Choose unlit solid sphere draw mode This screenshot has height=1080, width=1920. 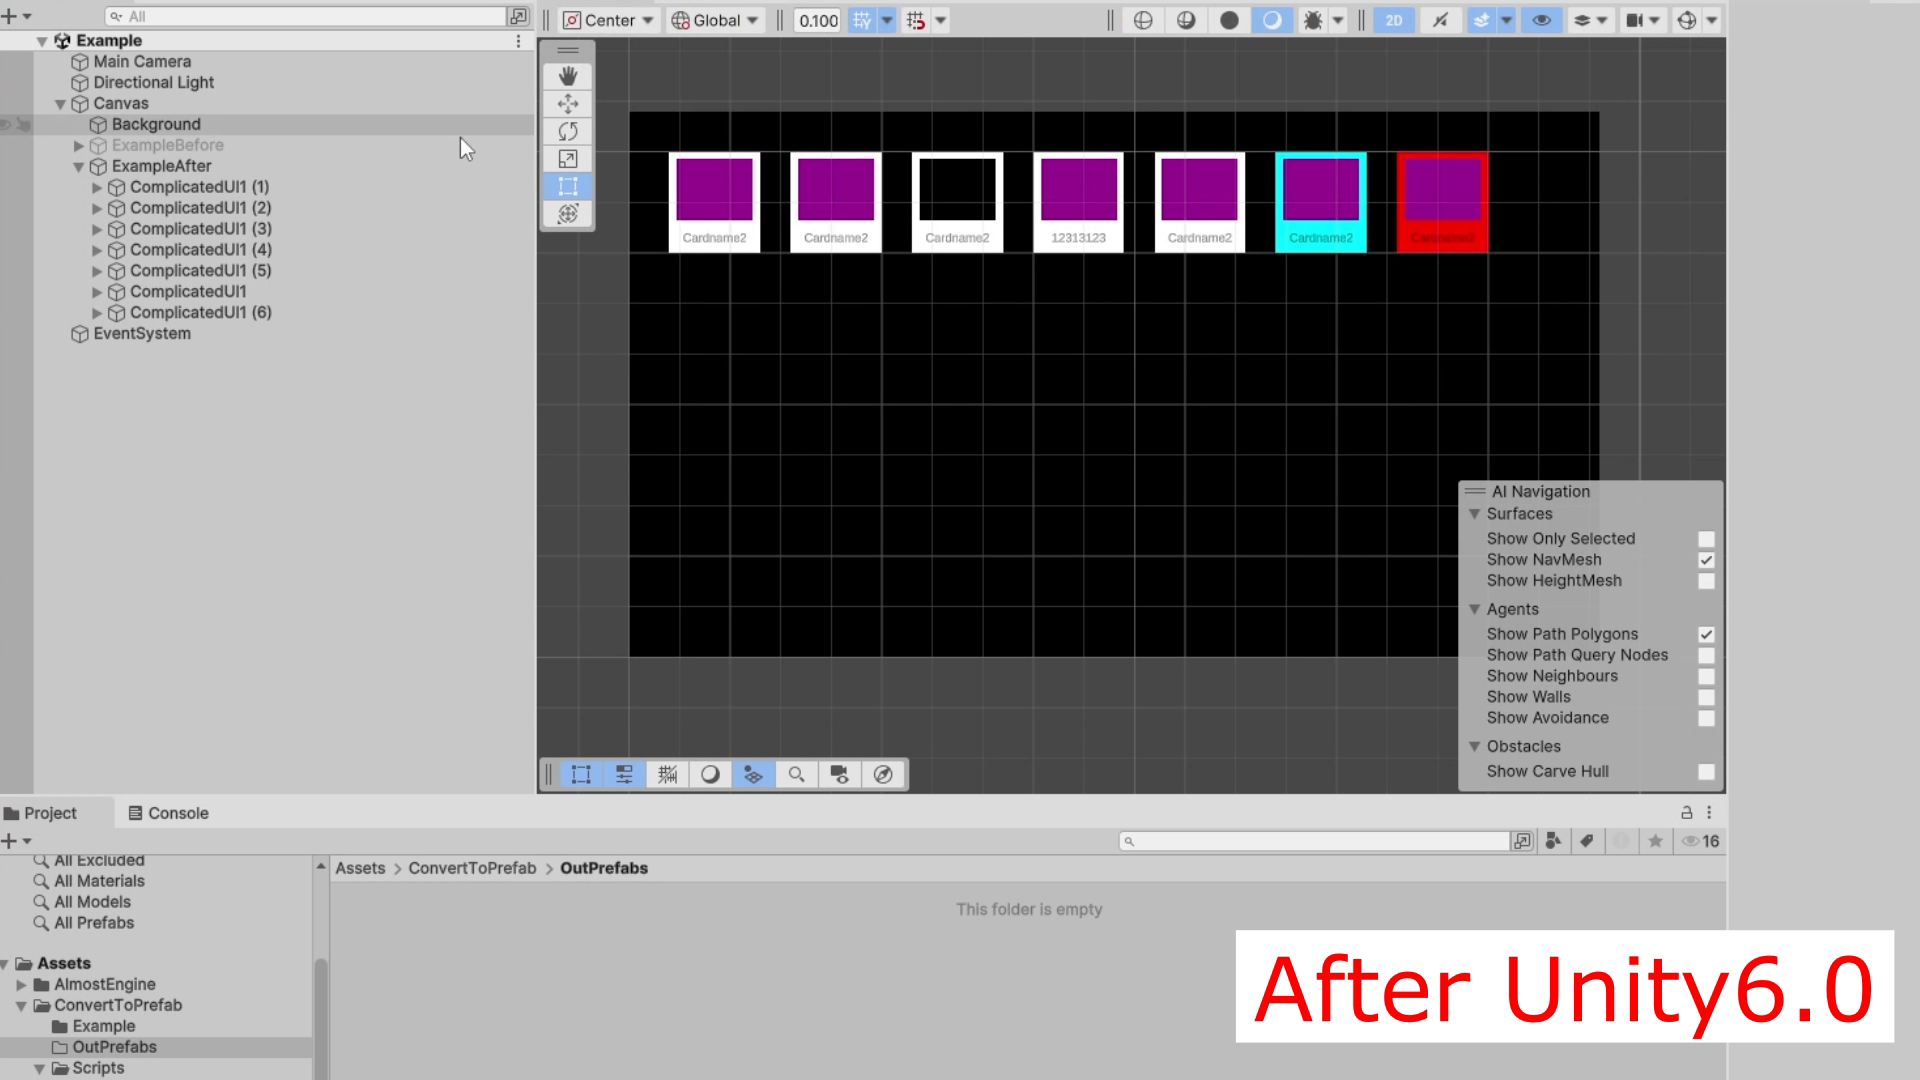1229,20
